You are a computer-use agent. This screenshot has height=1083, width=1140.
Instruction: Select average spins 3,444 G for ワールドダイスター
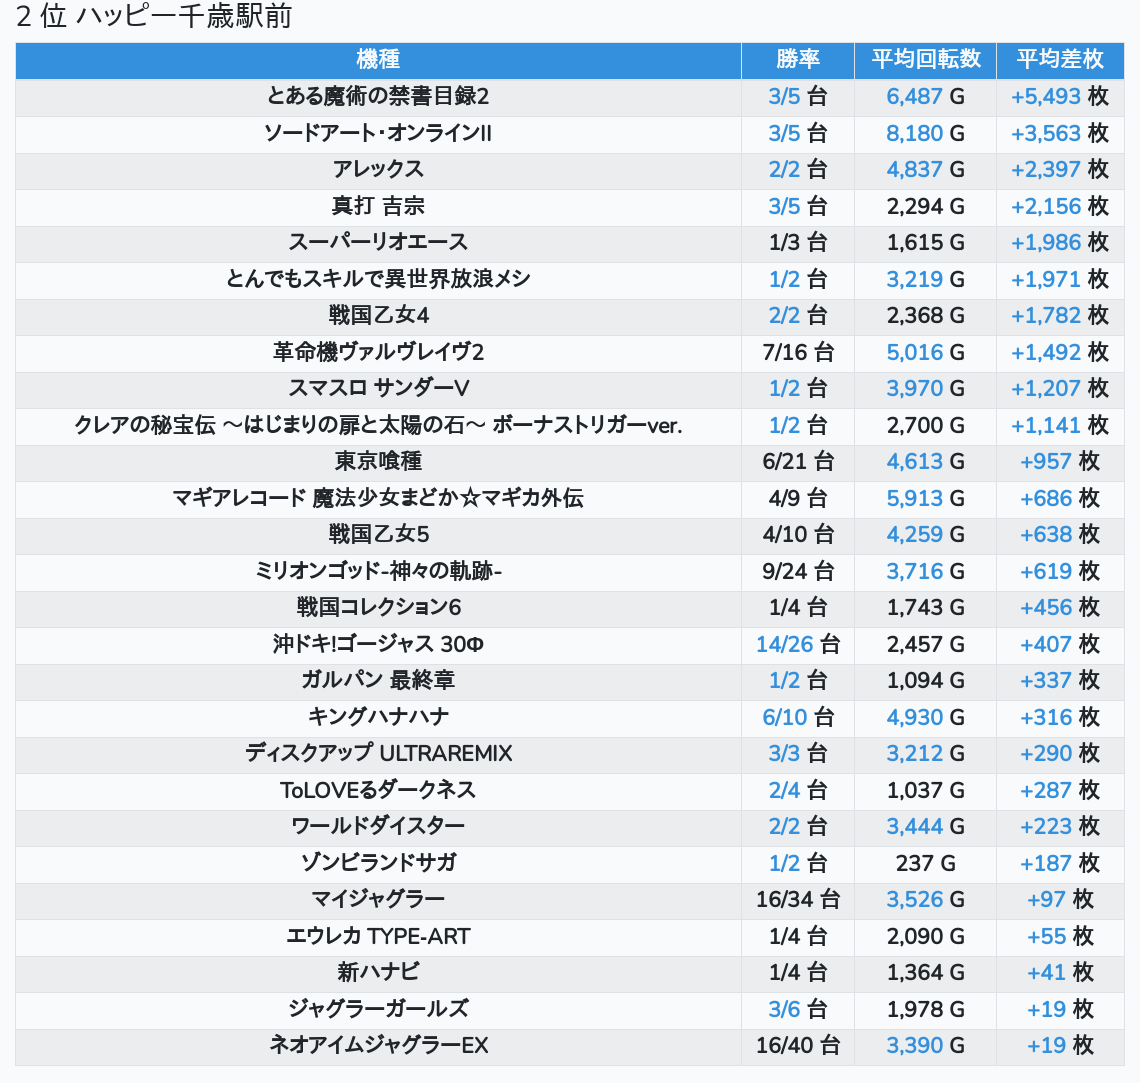pos(926,826)
